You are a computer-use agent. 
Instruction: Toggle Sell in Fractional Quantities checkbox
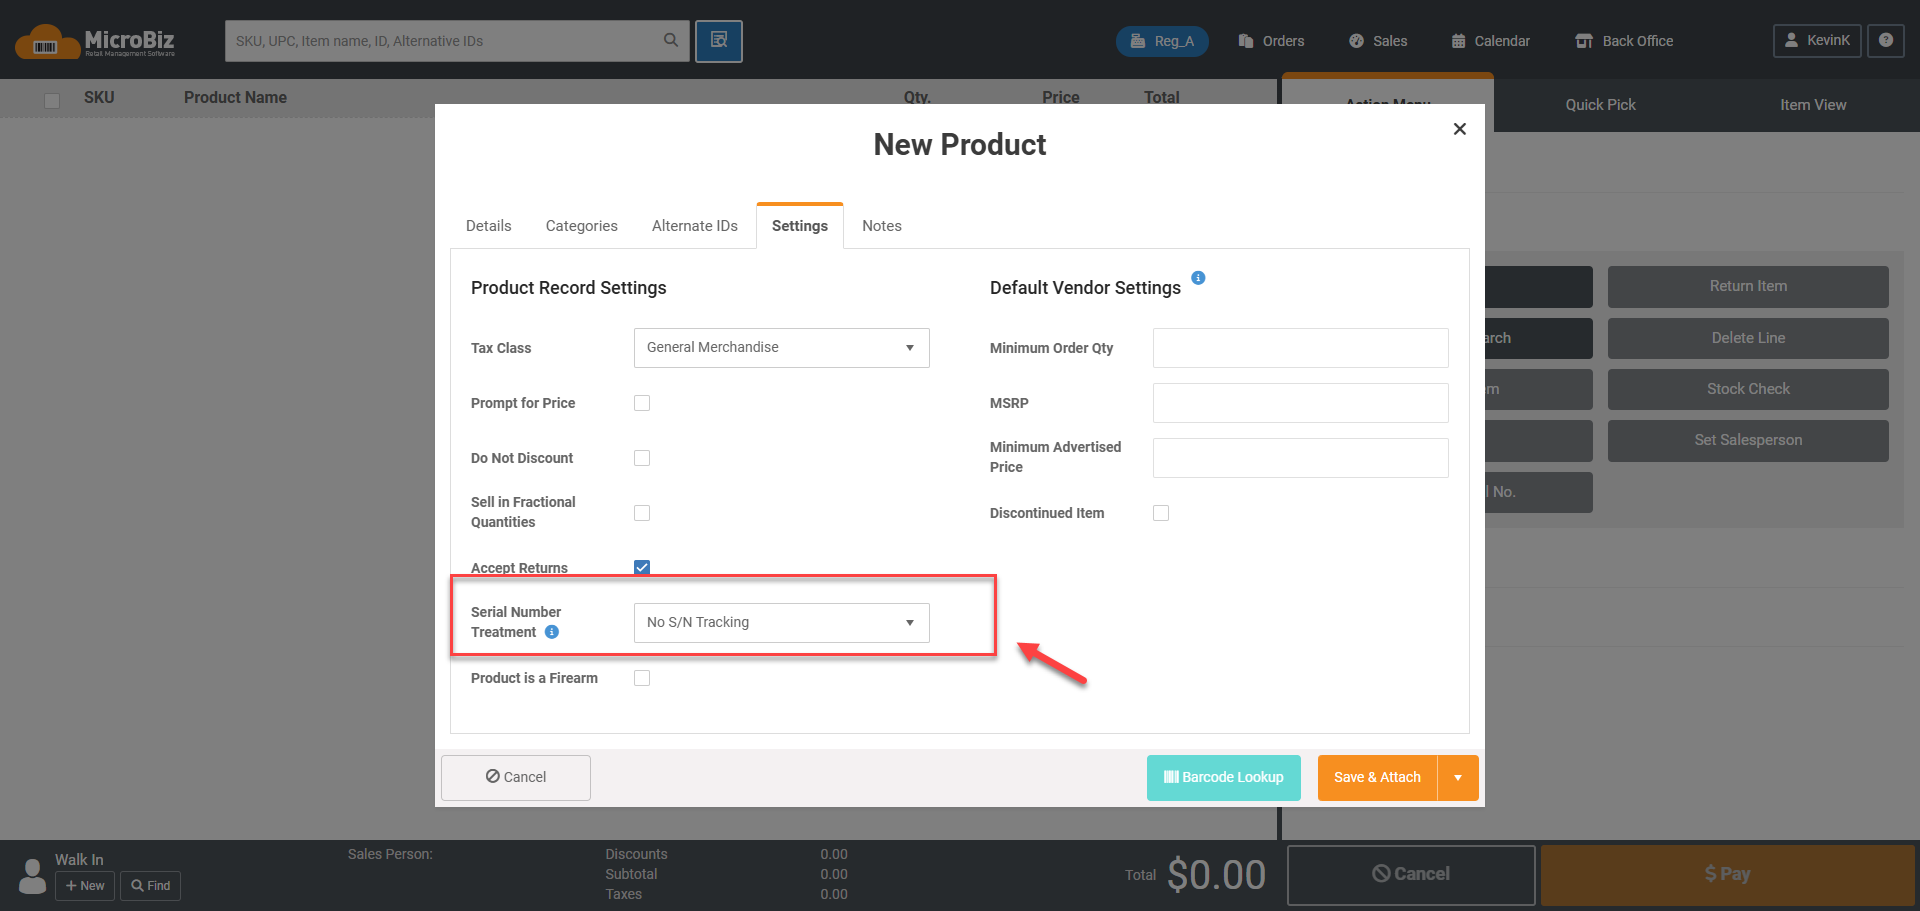[x=642, y=513]
